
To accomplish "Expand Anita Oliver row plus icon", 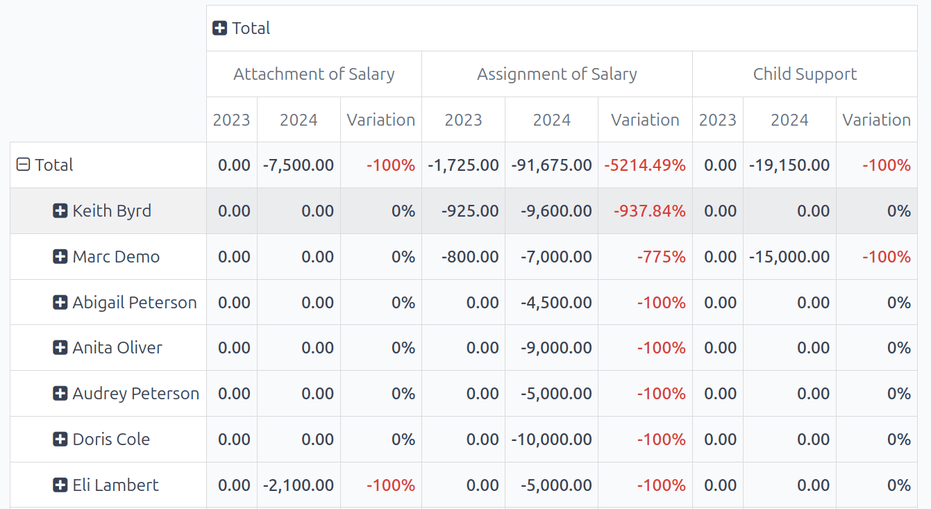I will click(x=60, y=348).
